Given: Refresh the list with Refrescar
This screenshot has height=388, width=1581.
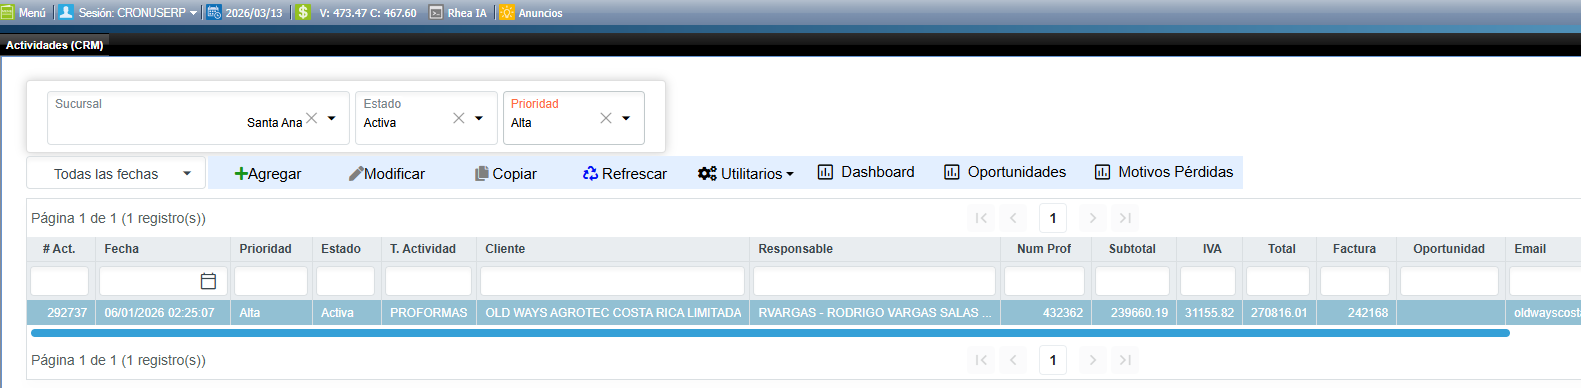Looking at the screenshot, I should (x=625, y=173).
